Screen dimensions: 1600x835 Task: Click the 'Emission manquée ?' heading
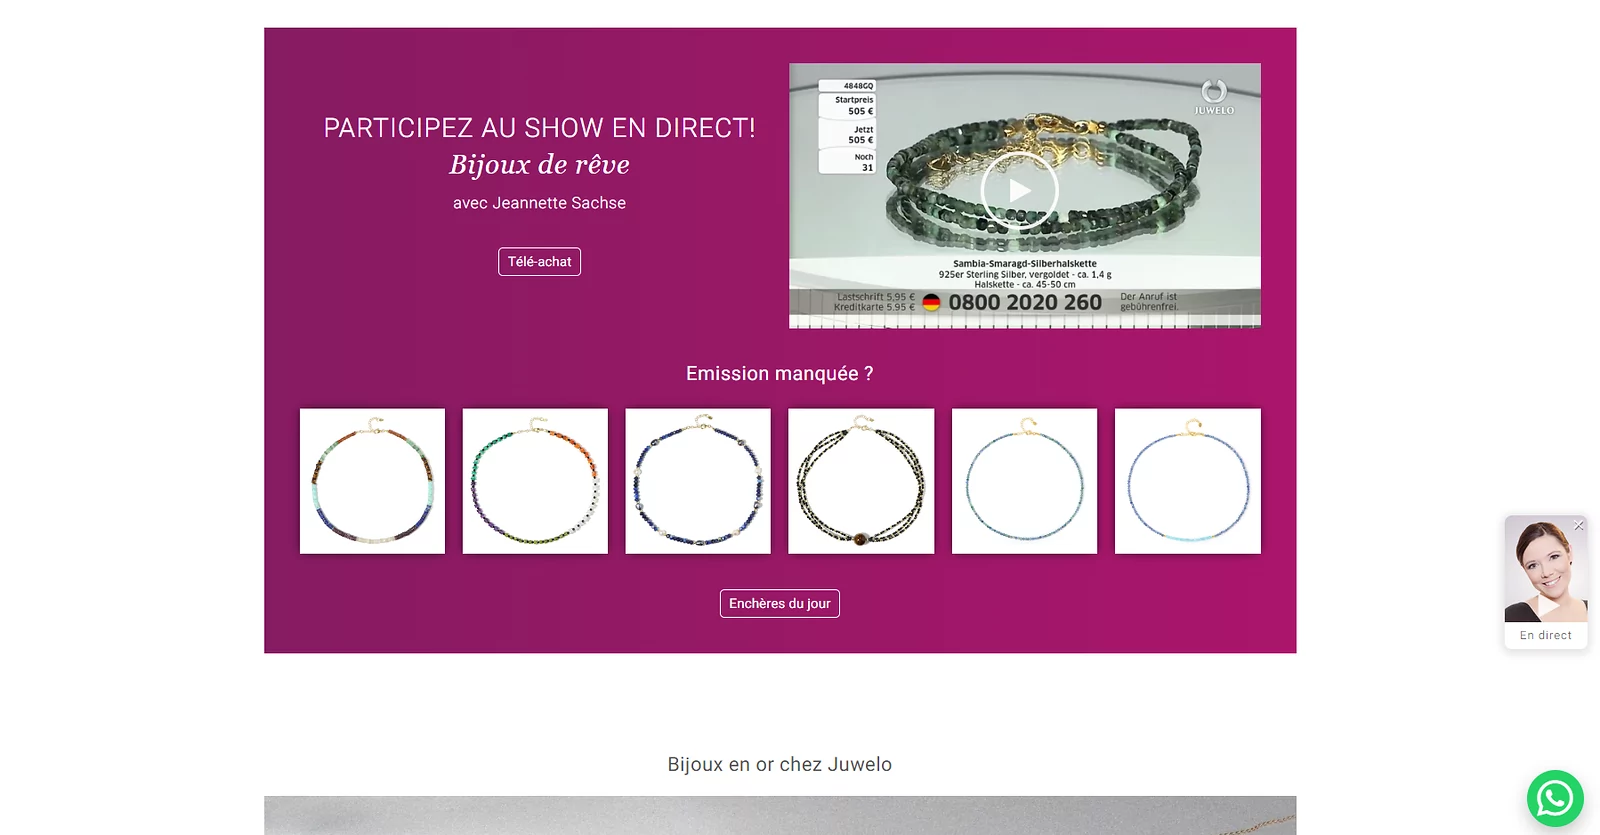pyautogui.click(x=780, y=373)
